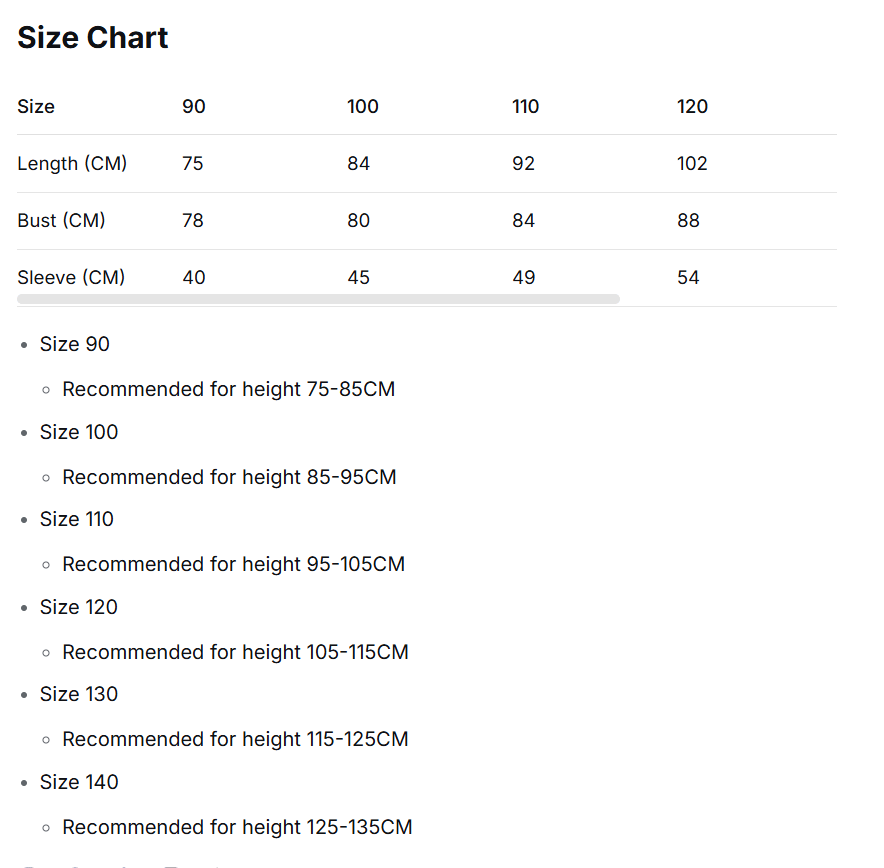Click the 92 length value for size 110
The height and width of the screenshot is (868, 884).
(523, 164)
